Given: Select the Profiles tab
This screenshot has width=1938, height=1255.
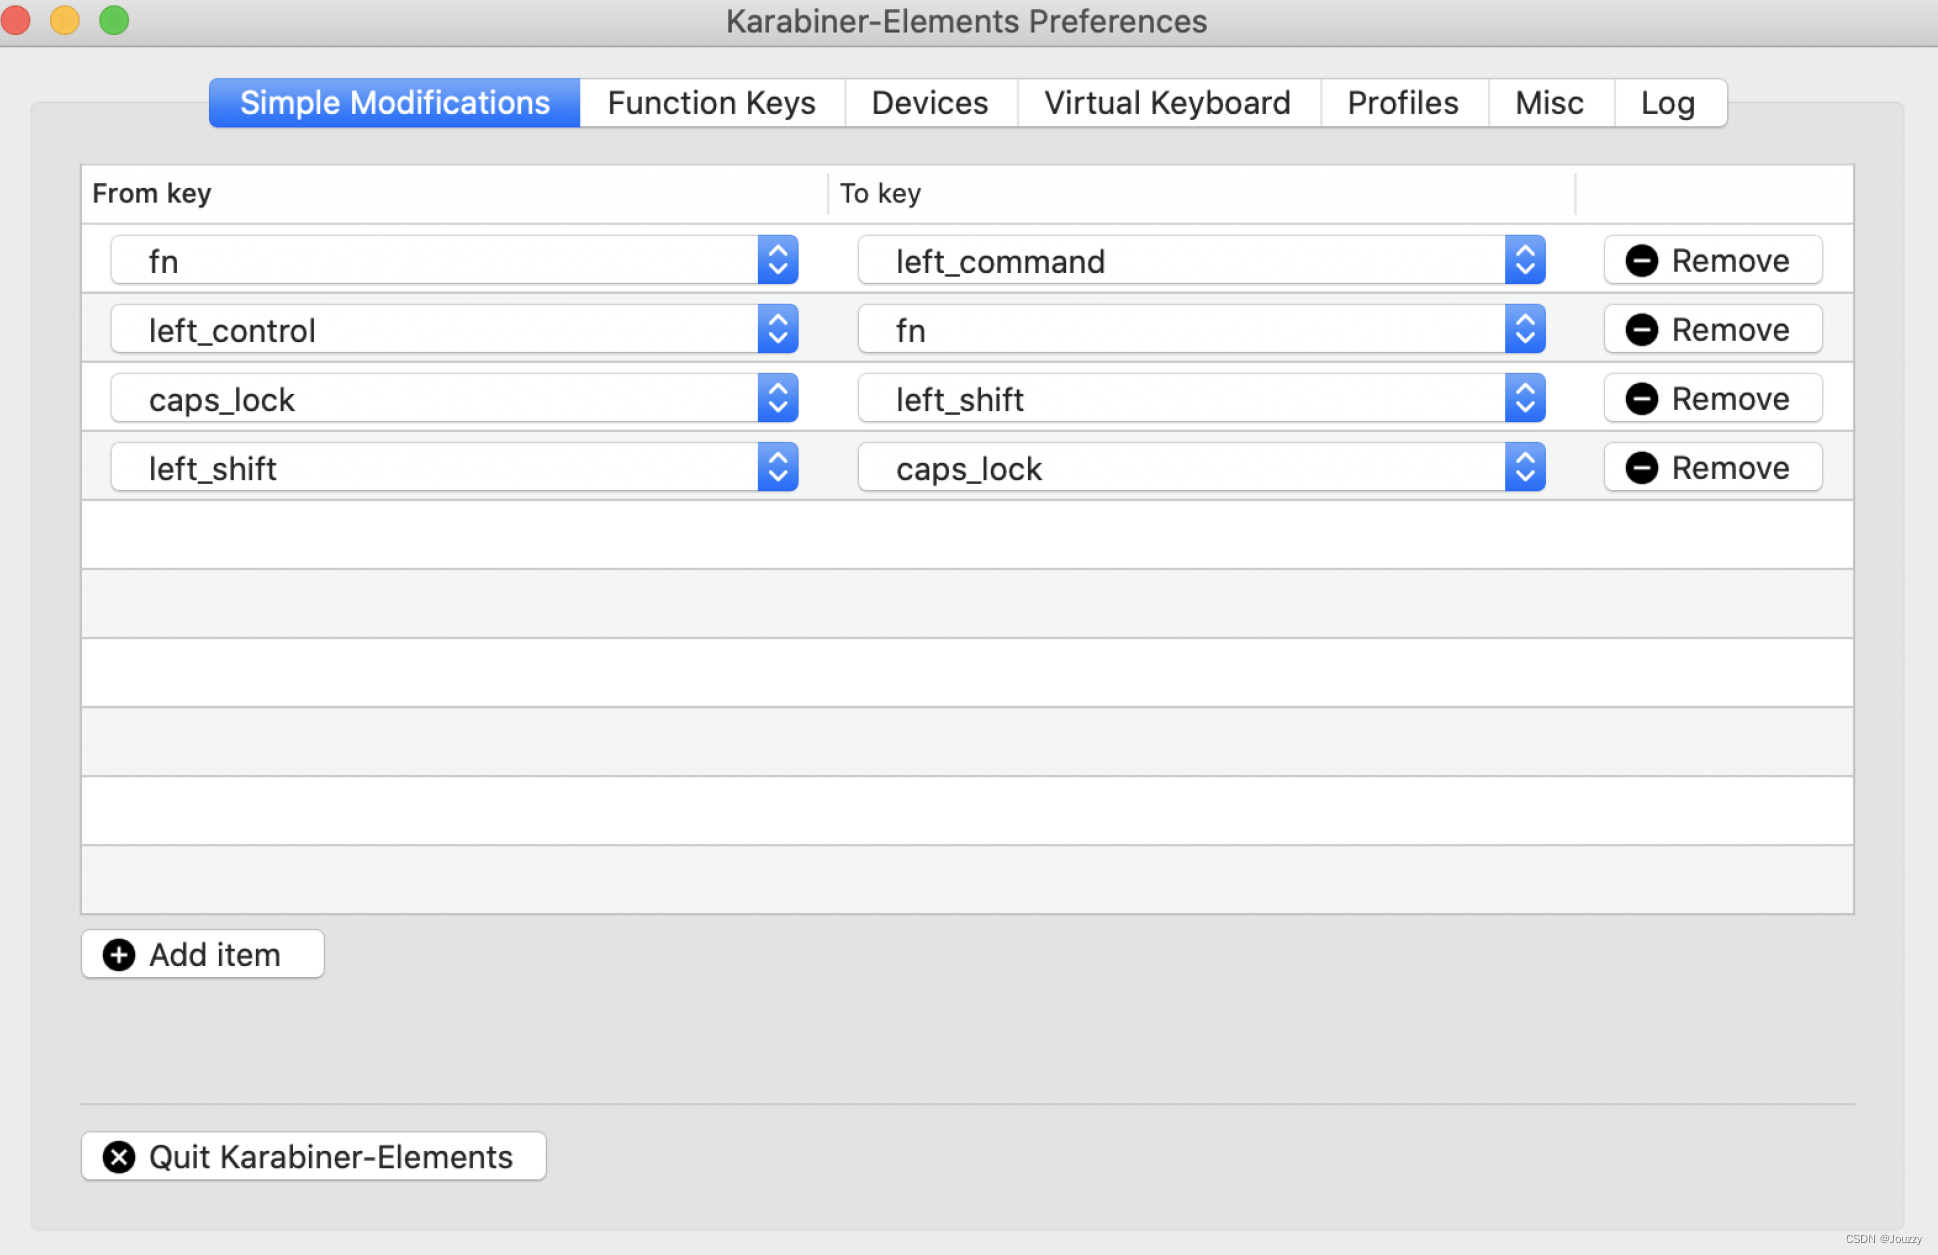Looking at the screenshot, I should point(1402,103).
